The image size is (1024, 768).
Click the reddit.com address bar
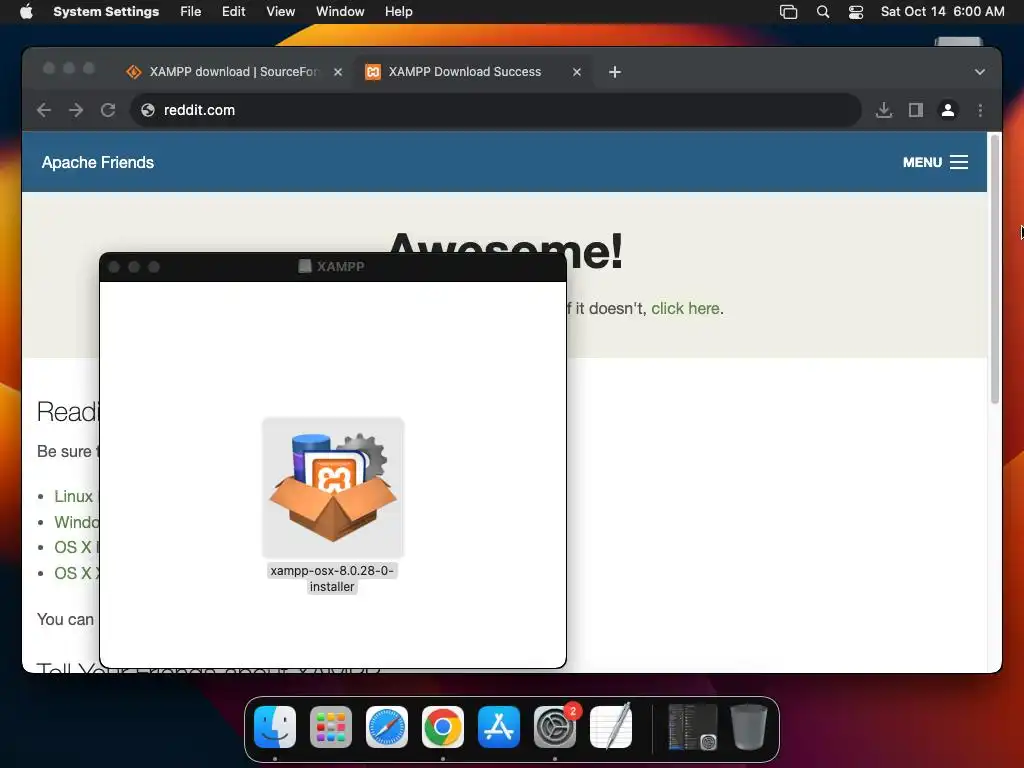pyautogui.click(x=496, y=110)
